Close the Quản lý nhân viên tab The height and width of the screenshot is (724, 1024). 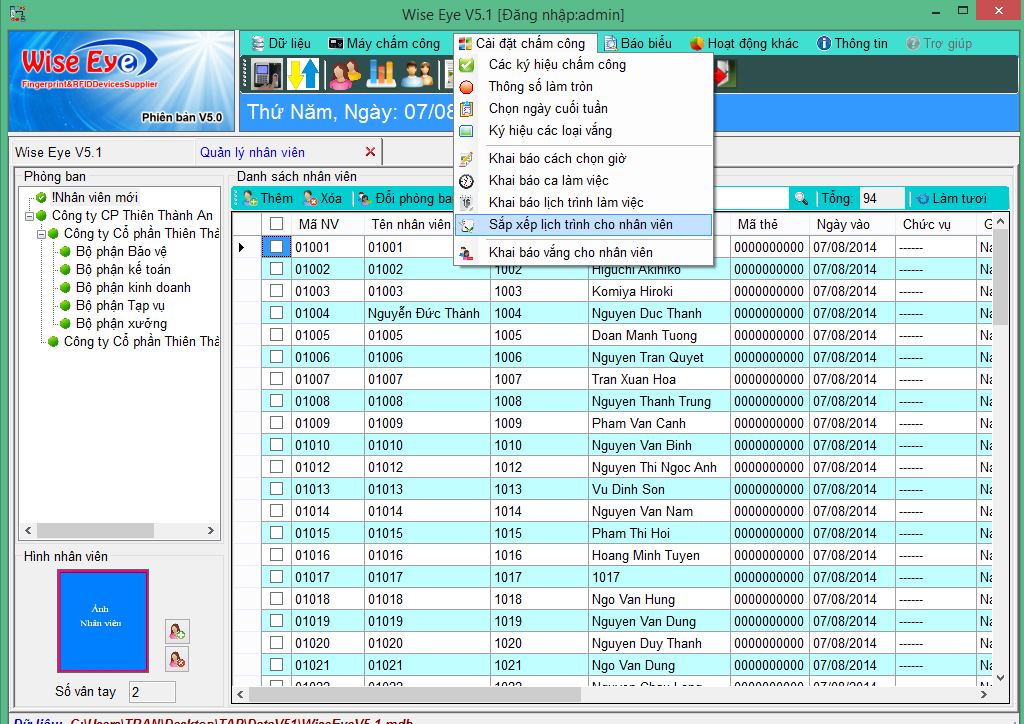(x=370, y=152)
